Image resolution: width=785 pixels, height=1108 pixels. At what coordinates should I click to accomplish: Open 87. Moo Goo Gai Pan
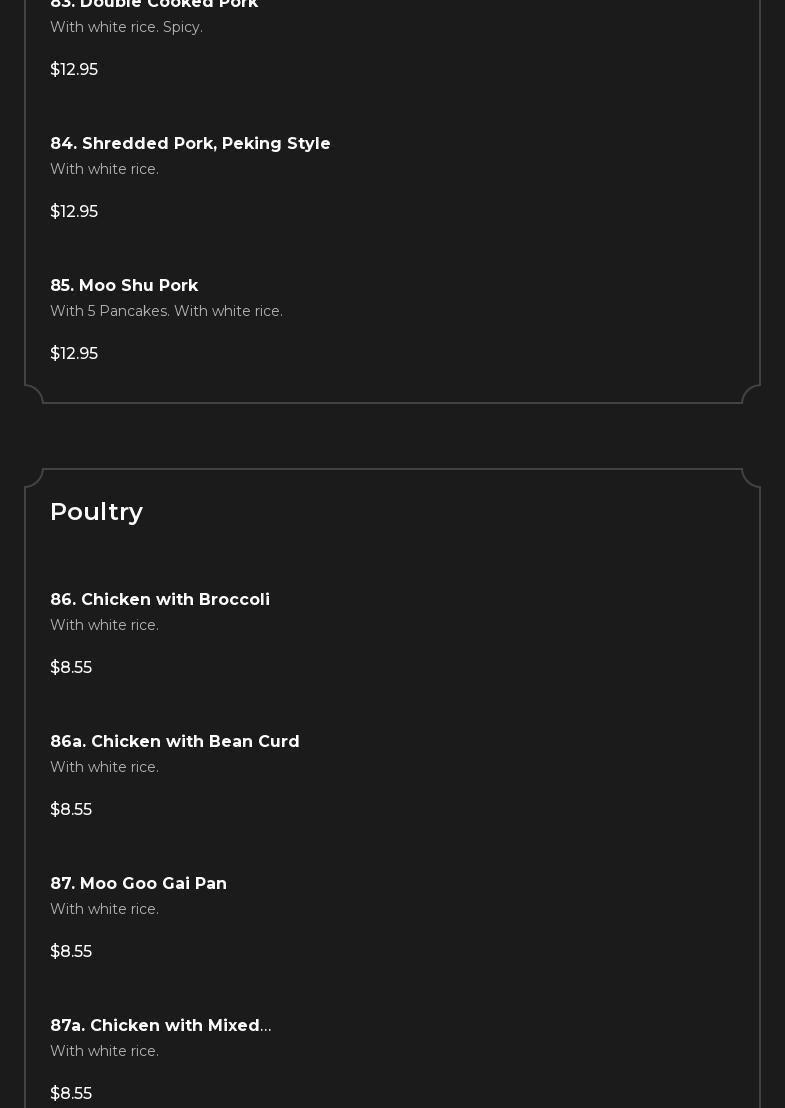click(138, 883)
